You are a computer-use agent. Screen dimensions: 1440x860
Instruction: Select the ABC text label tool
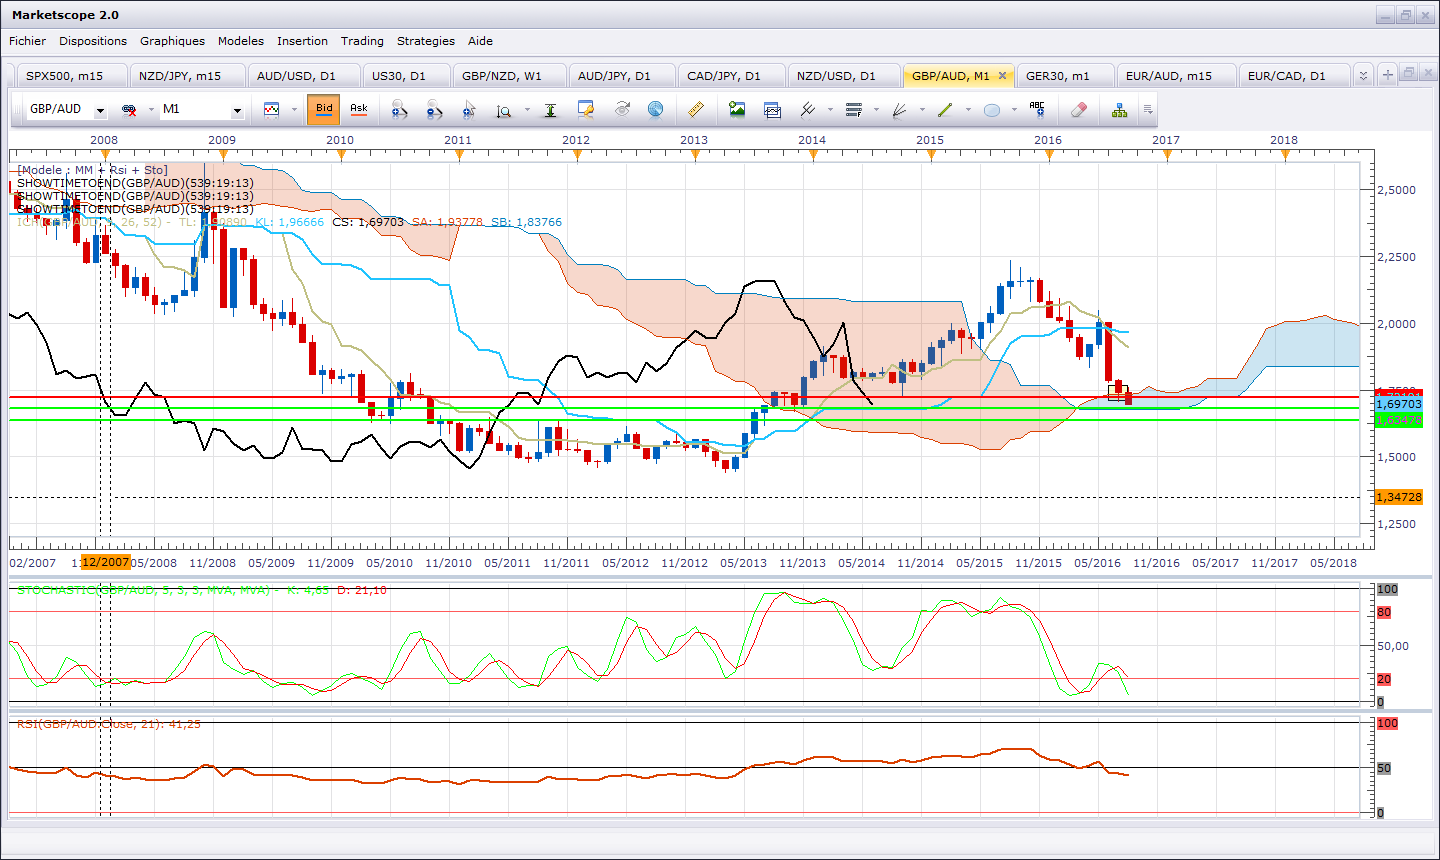pos(1037,109)
